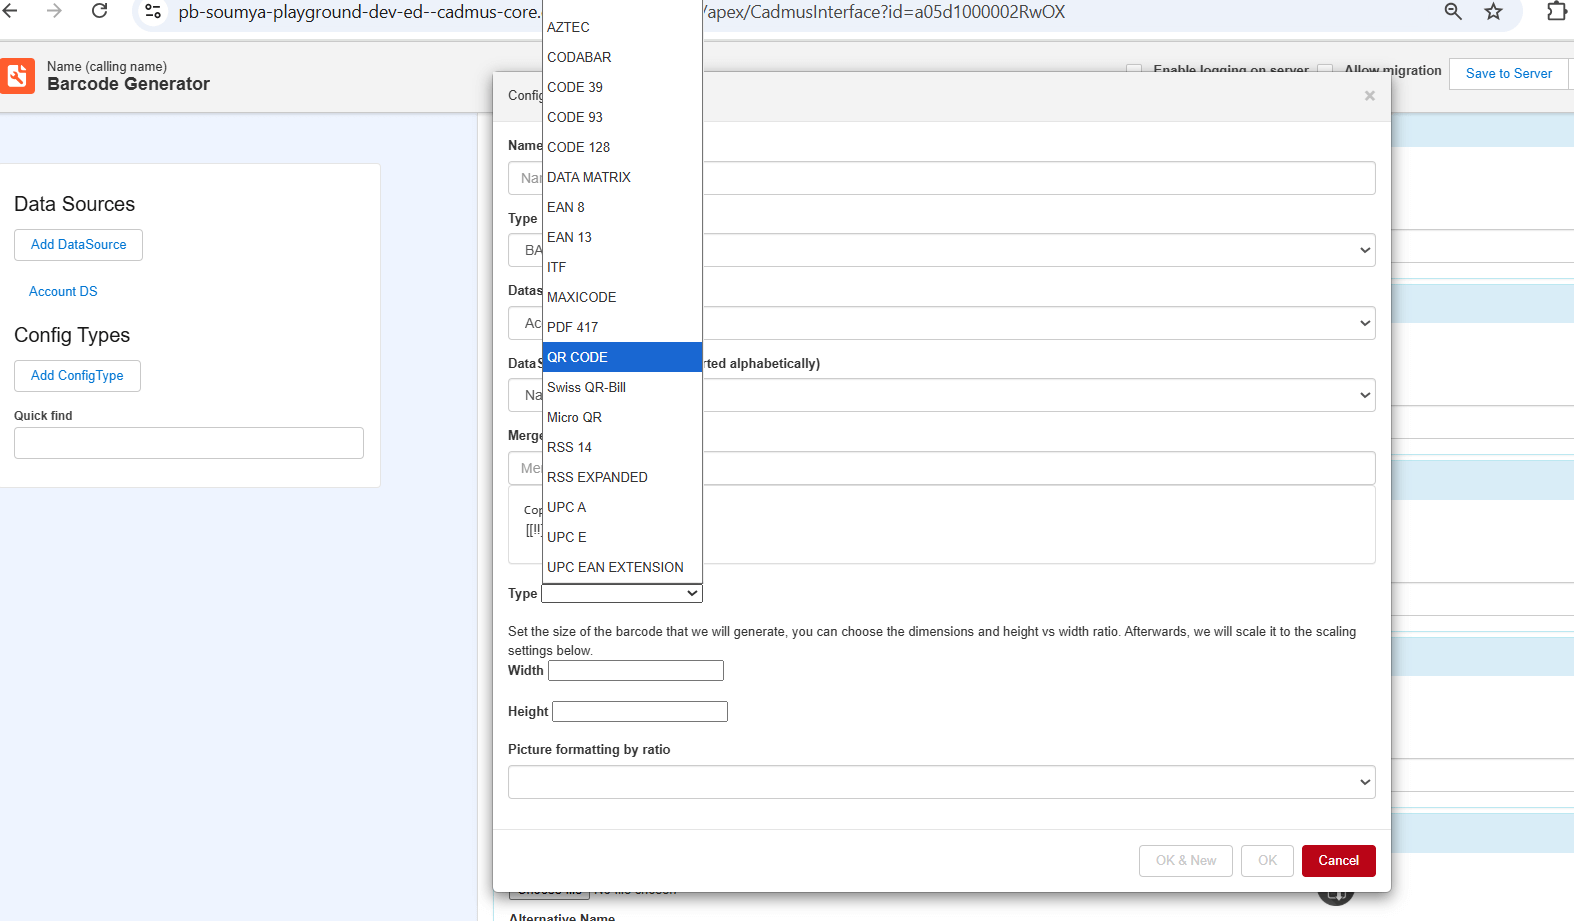Pick CODE 128 barcode type
1574x921 pixels.
click(622, 147)
